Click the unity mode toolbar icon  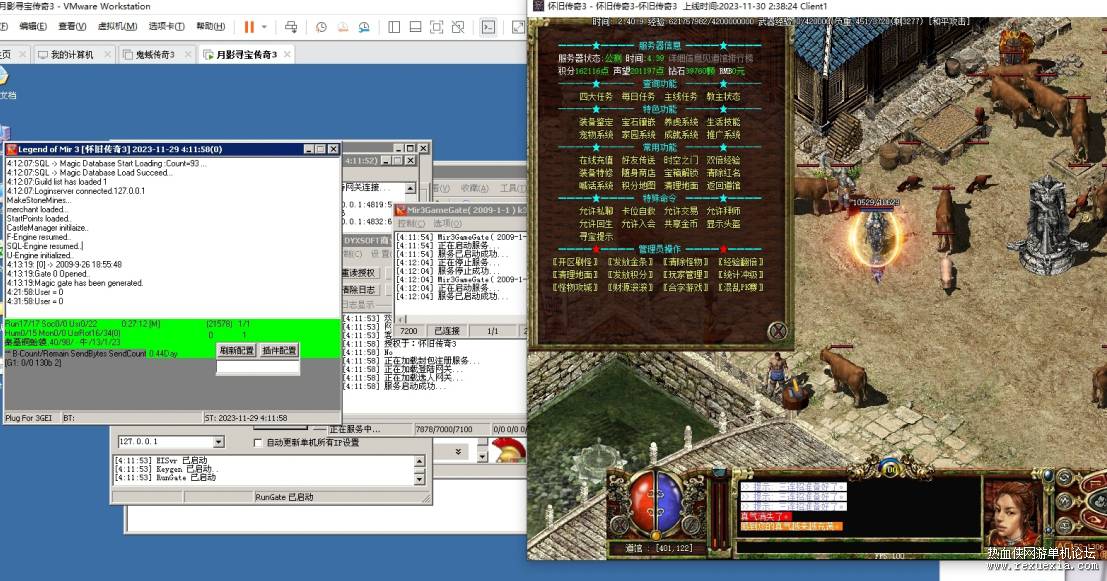click(x=458, y=27)
